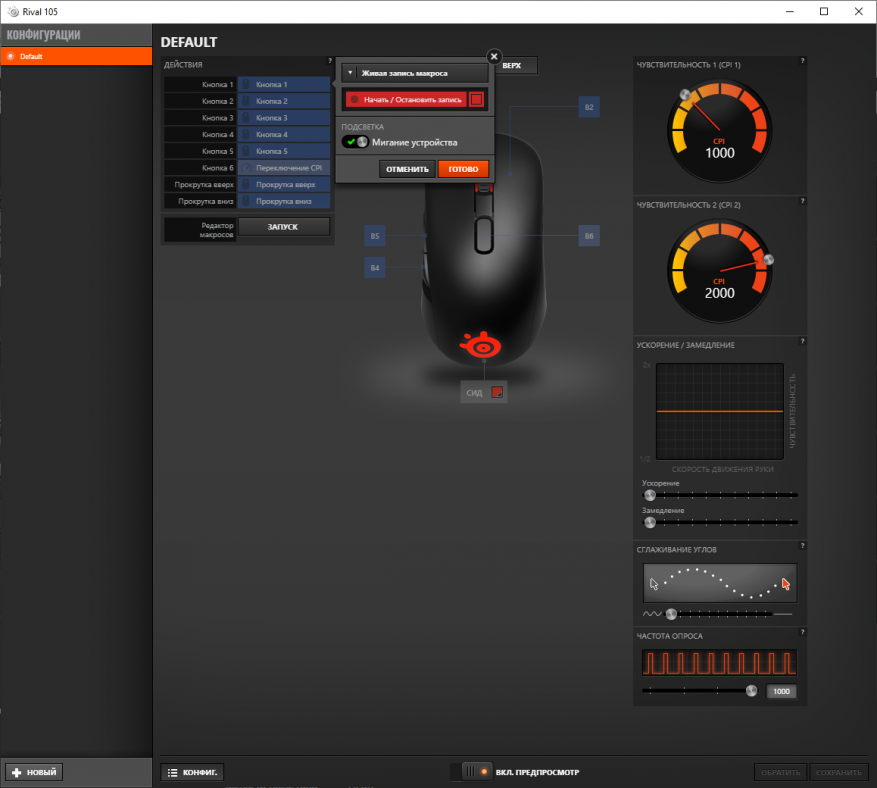Open the Живая запись макроса dropdown
This screenshot has width=877, height=788.
click(415, 73)
